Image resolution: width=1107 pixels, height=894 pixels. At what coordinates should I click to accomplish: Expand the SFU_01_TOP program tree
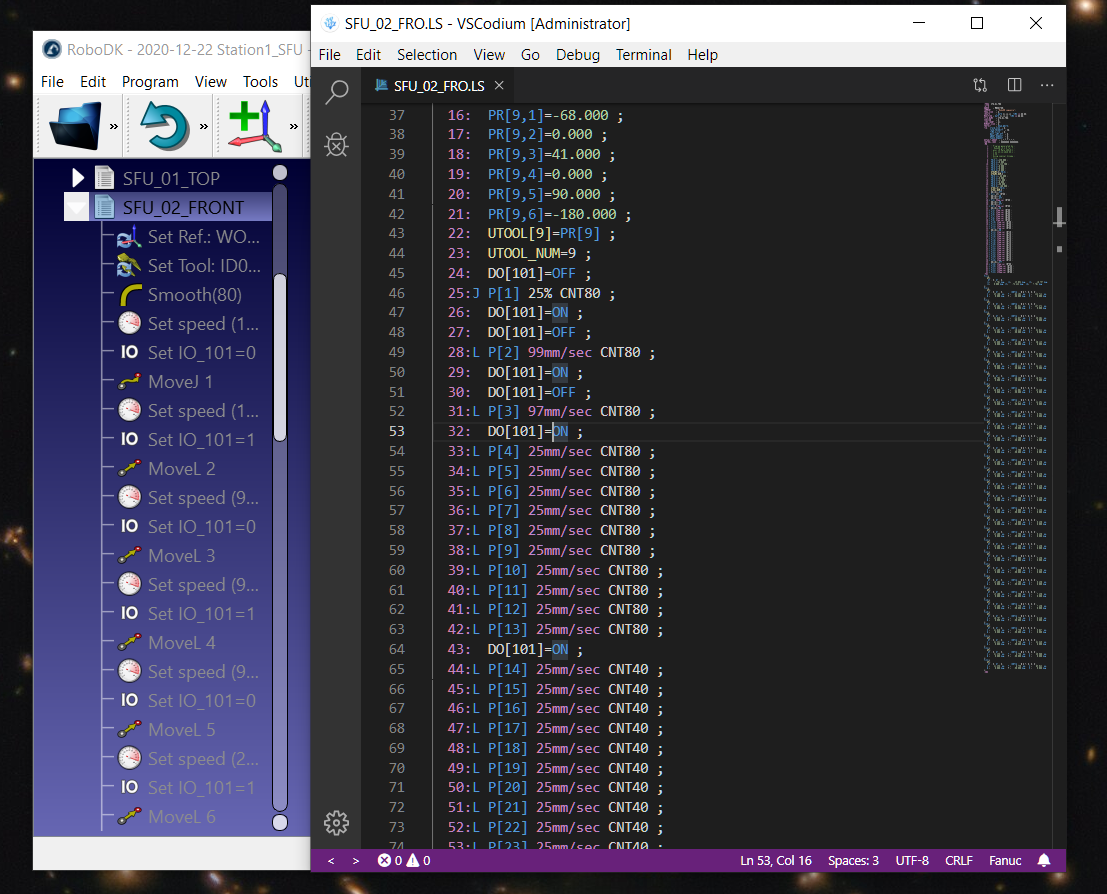(78, 178)
